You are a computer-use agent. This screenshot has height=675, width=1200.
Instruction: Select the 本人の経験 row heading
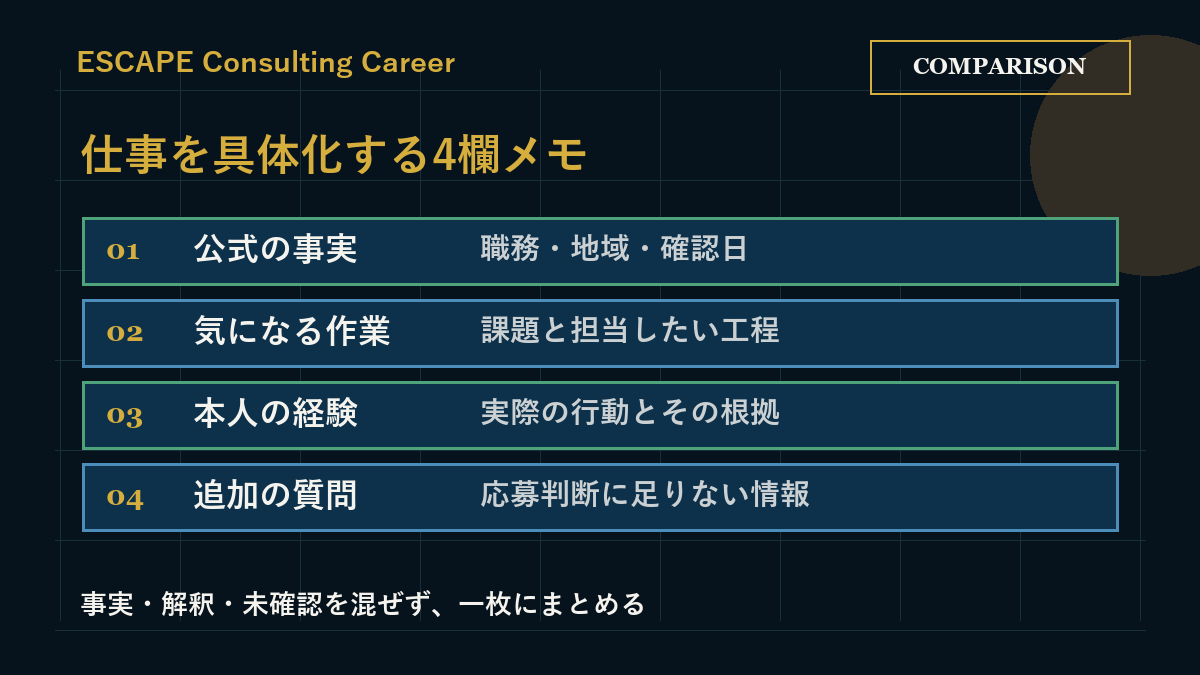pyautogui.click(x=275, y=414)
